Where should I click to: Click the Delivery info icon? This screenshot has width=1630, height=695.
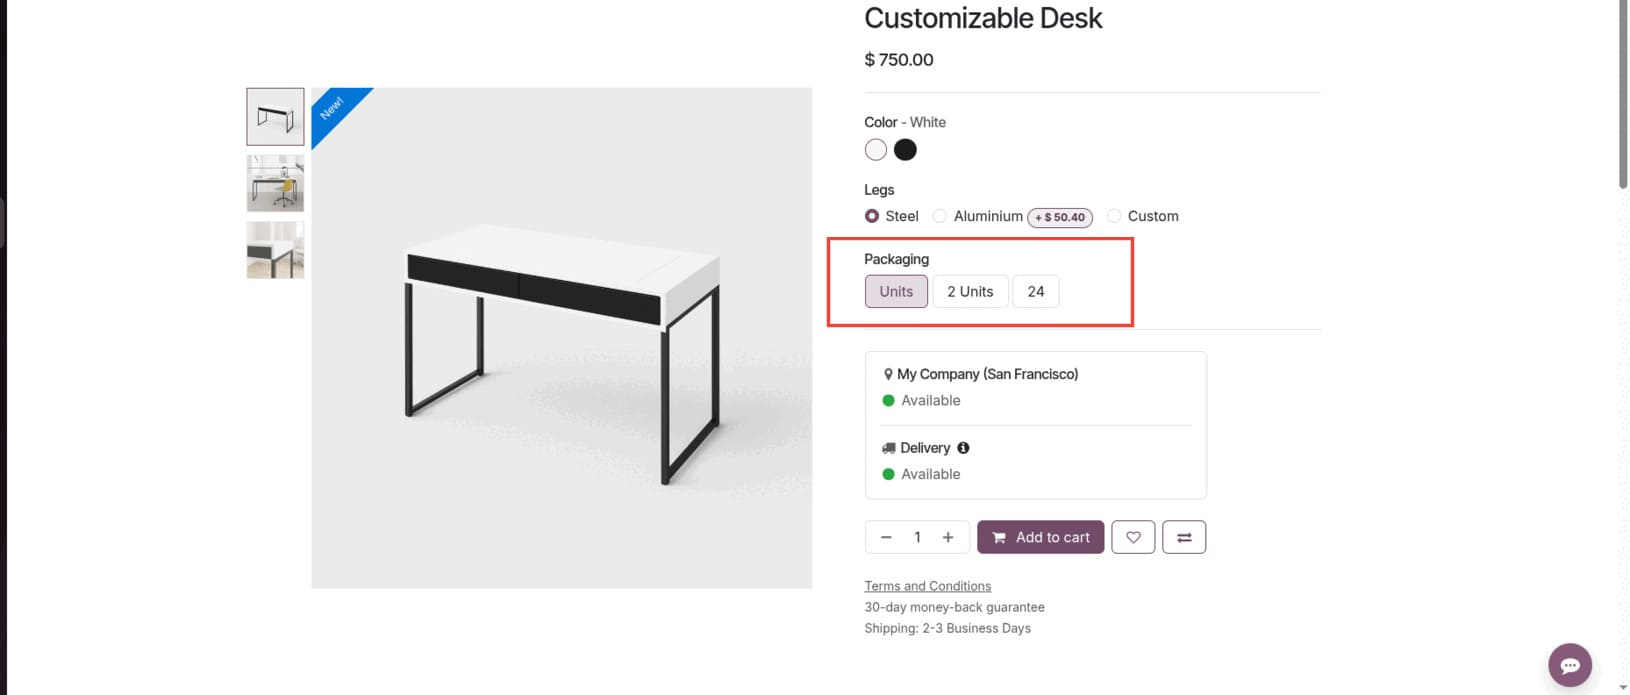point(963,448)
